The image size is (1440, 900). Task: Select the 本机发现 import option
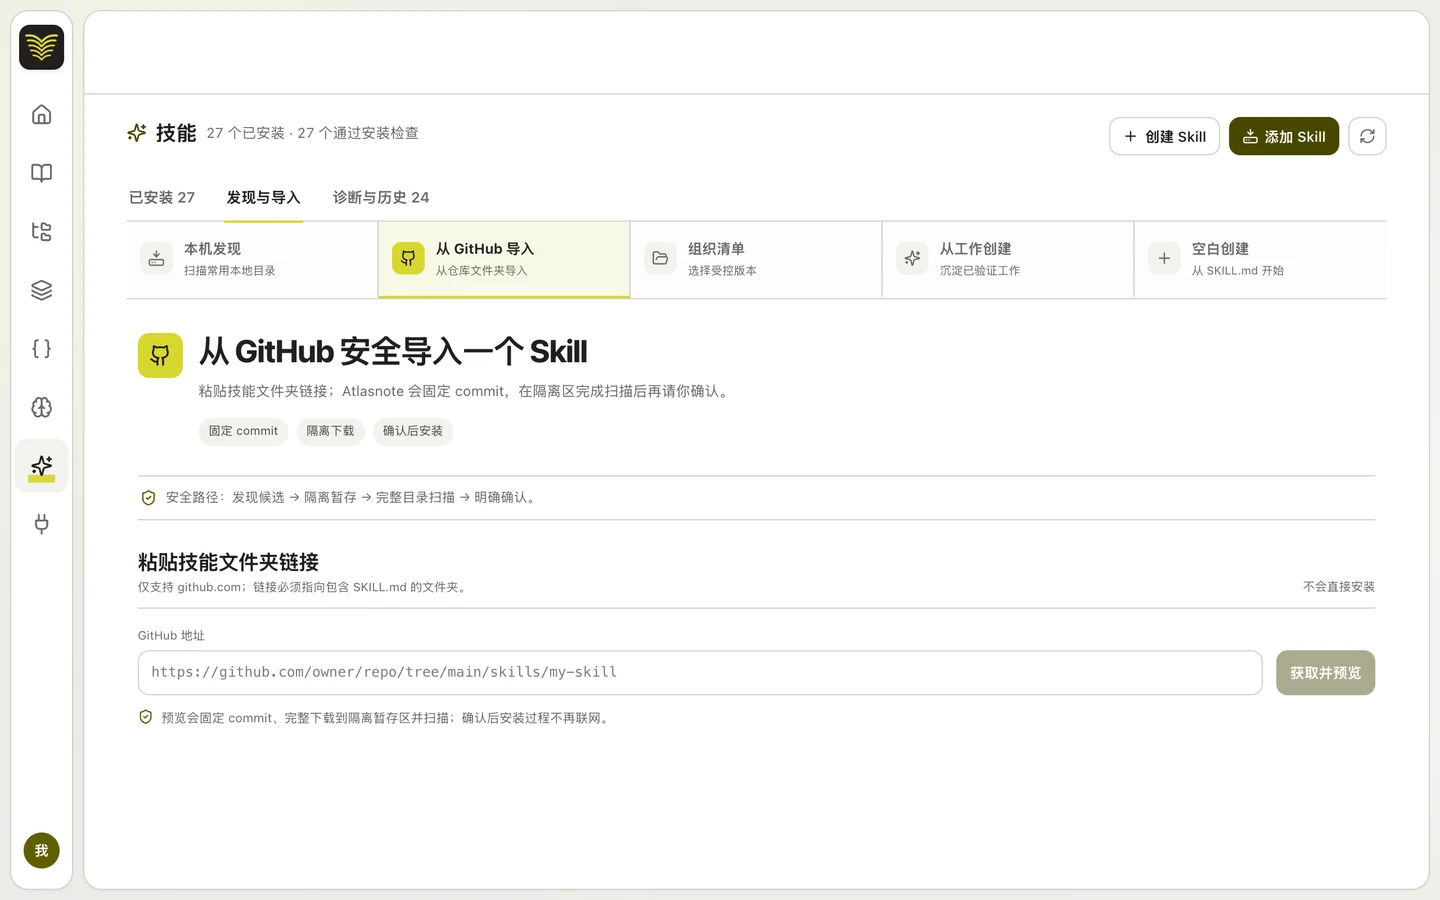point(252,259)
